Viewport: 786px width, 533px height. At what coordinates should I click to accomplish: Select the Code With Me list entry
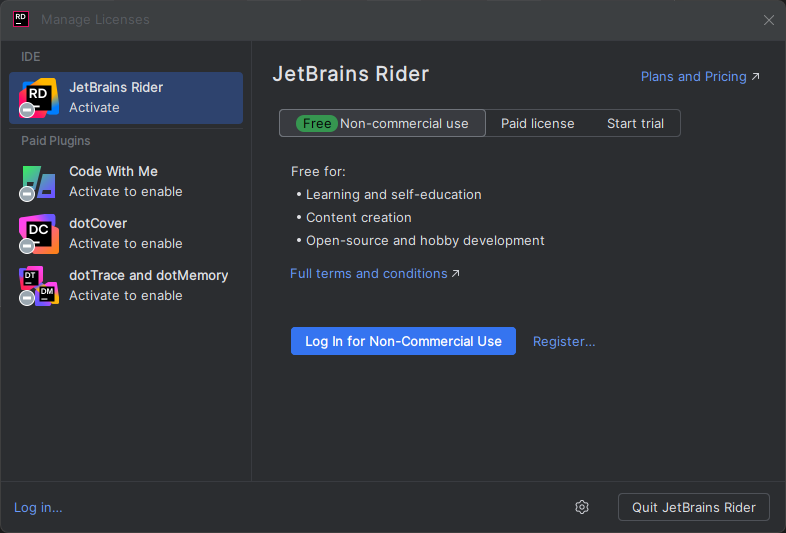(x=126, y=181)
